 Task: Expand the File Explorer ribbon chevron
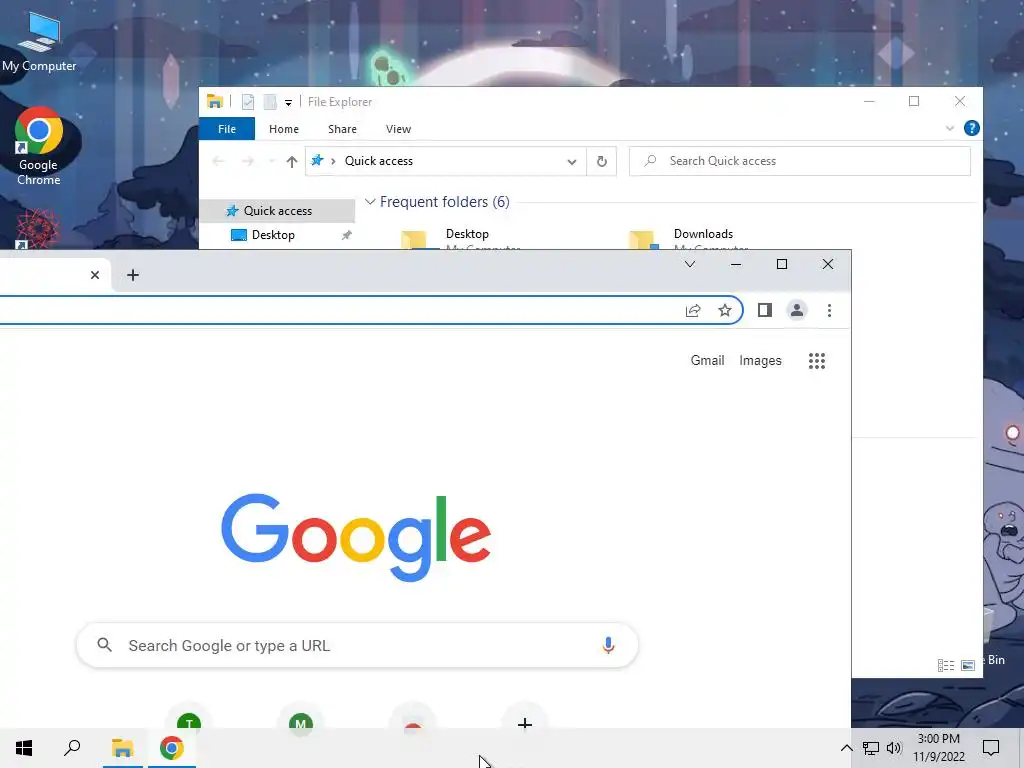tap(950, 128)
